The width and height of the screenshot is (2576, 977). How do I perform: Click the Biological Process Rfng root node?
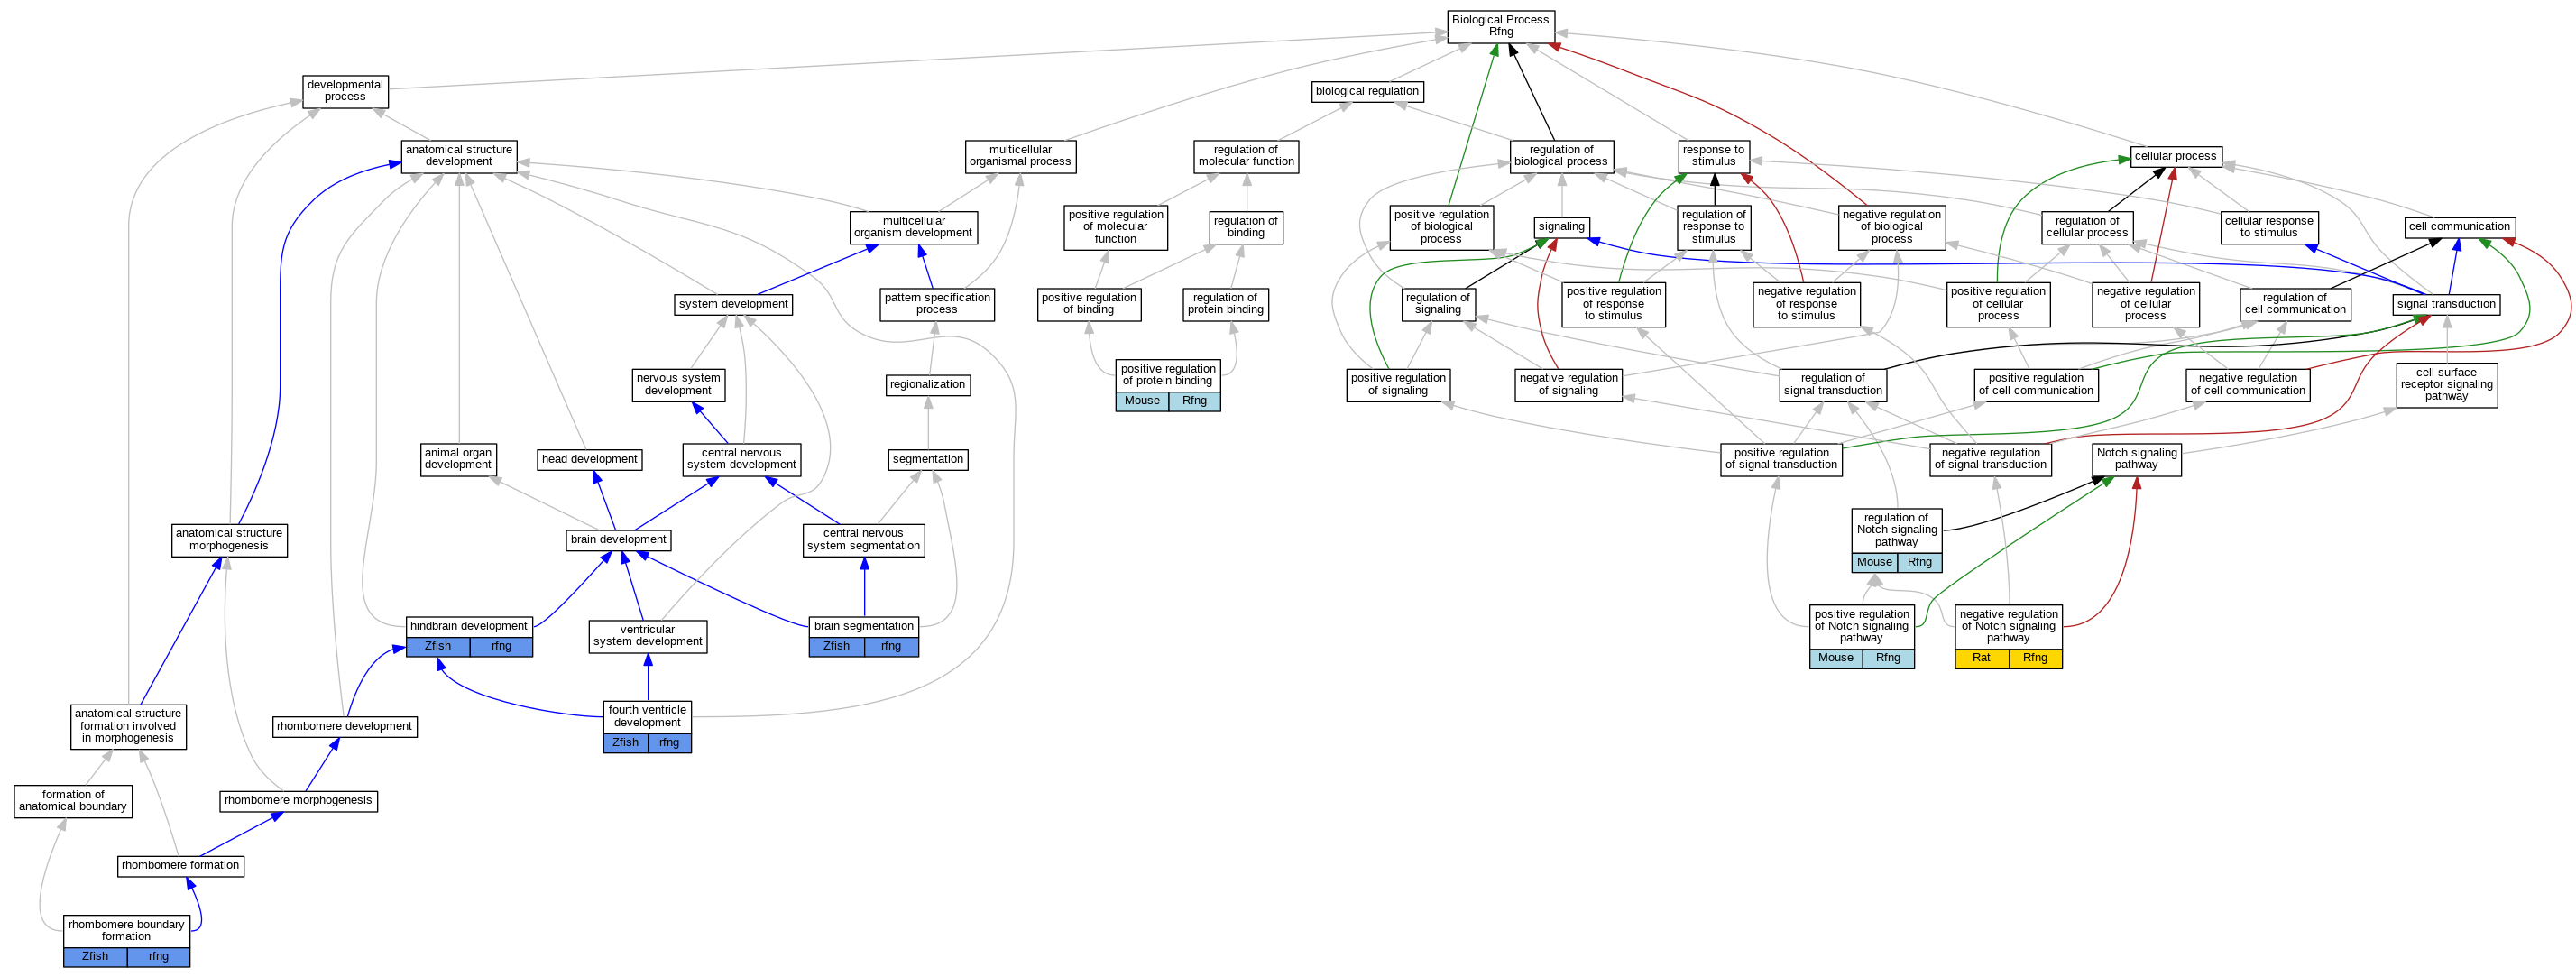pos(1501,26)
